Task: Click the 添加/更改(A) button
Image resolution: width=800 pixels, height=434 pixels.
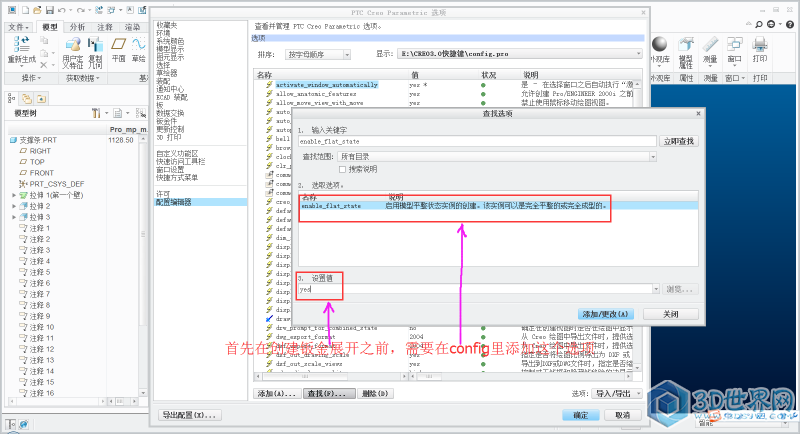Action: click(x=606, y=314)
